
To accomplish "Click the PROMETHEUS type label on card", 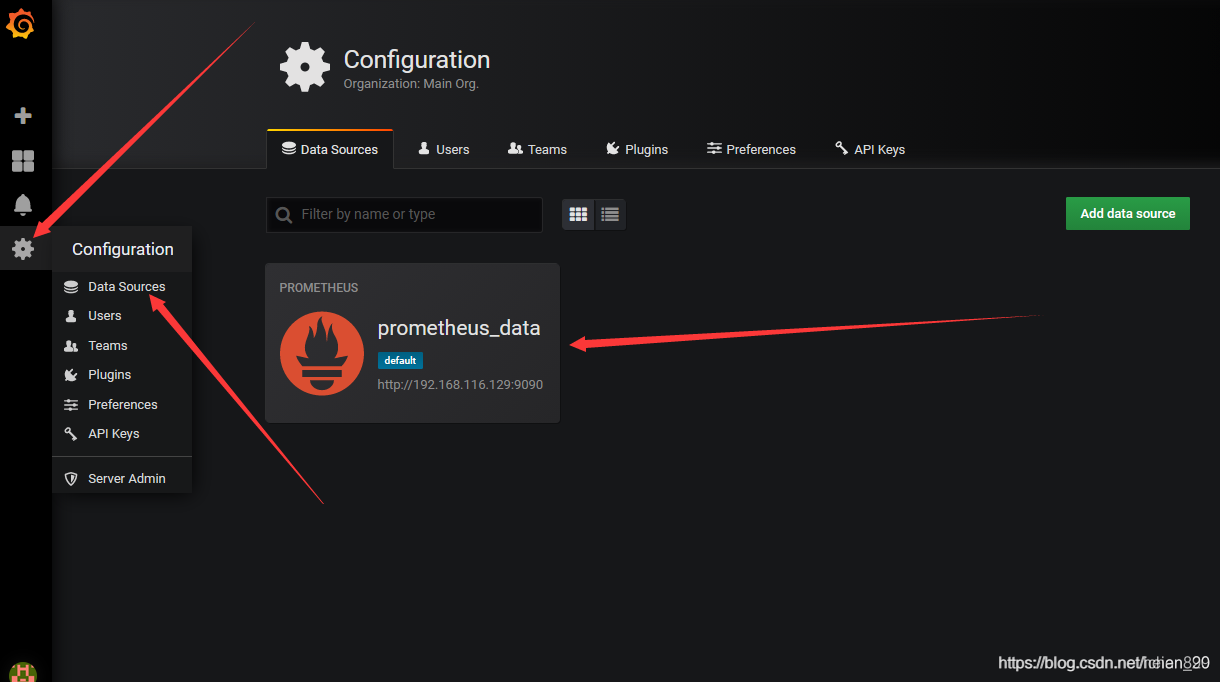I will click(319, 288).
